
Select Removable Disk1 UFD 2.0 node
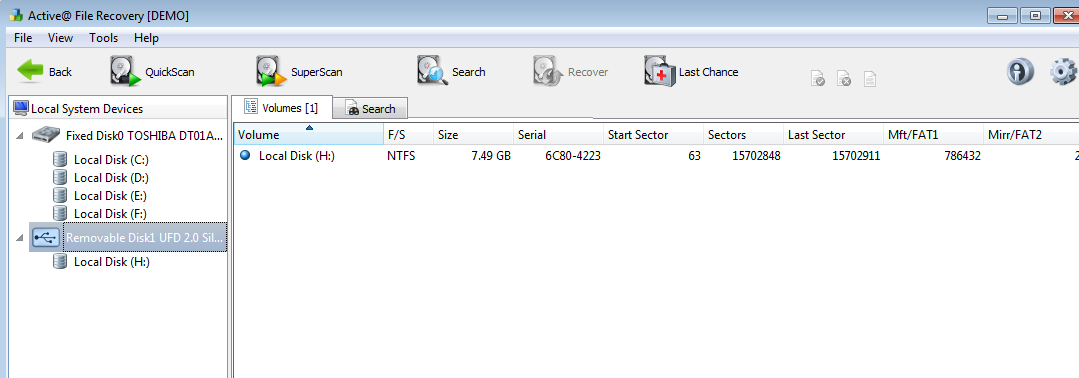coord(145,238)
